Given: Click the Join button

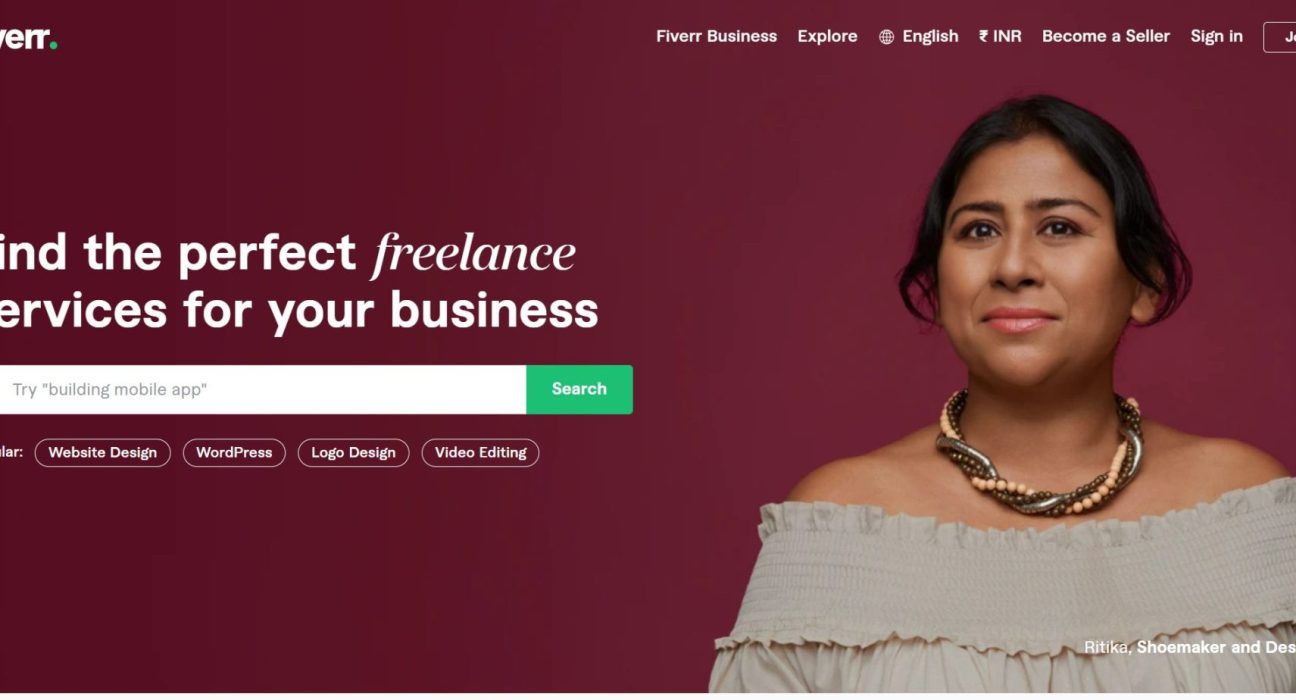Looking at the screenshot, I should click(x=1280, y=37).
